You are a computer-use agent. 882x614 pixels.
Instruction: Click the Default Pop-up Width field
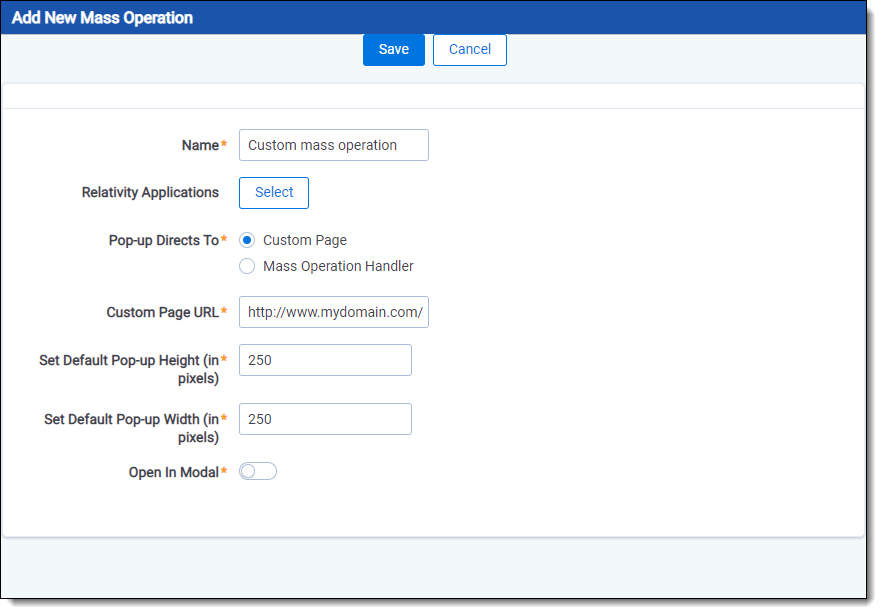324,419
